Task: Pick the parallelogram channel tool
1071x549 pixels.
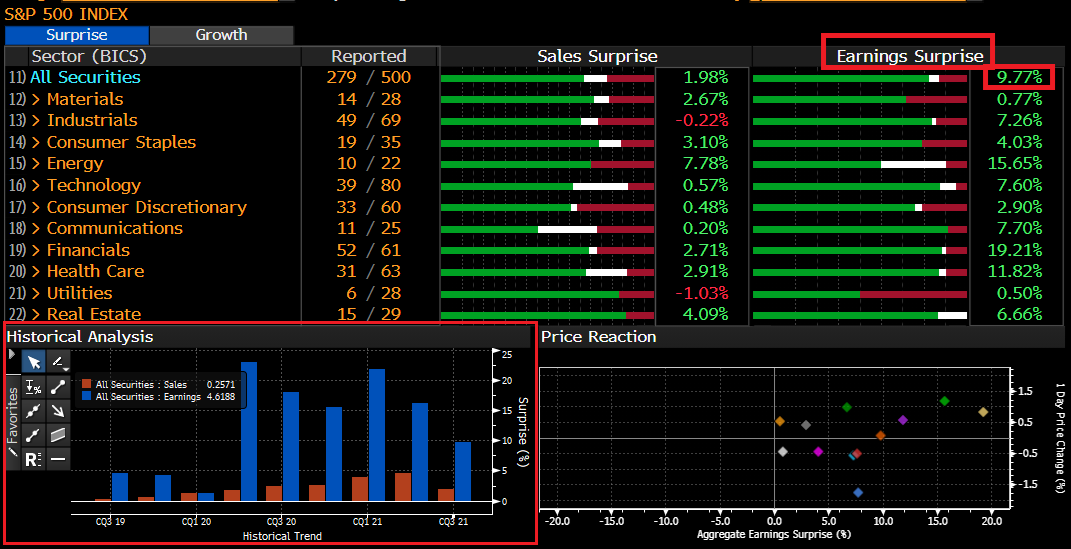Action: pyautogui.click(x=58, y=434)
